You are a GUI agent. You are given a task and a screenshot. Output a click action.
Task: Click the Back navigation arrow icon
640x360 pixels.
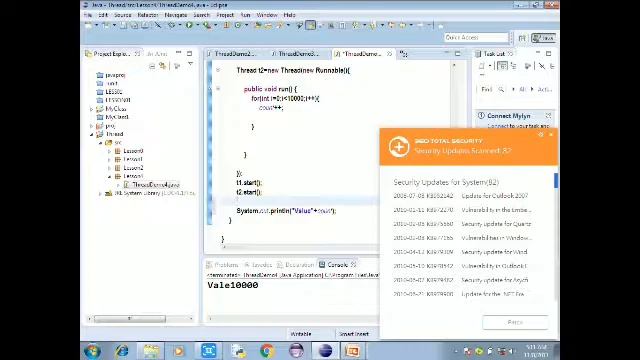402,25
